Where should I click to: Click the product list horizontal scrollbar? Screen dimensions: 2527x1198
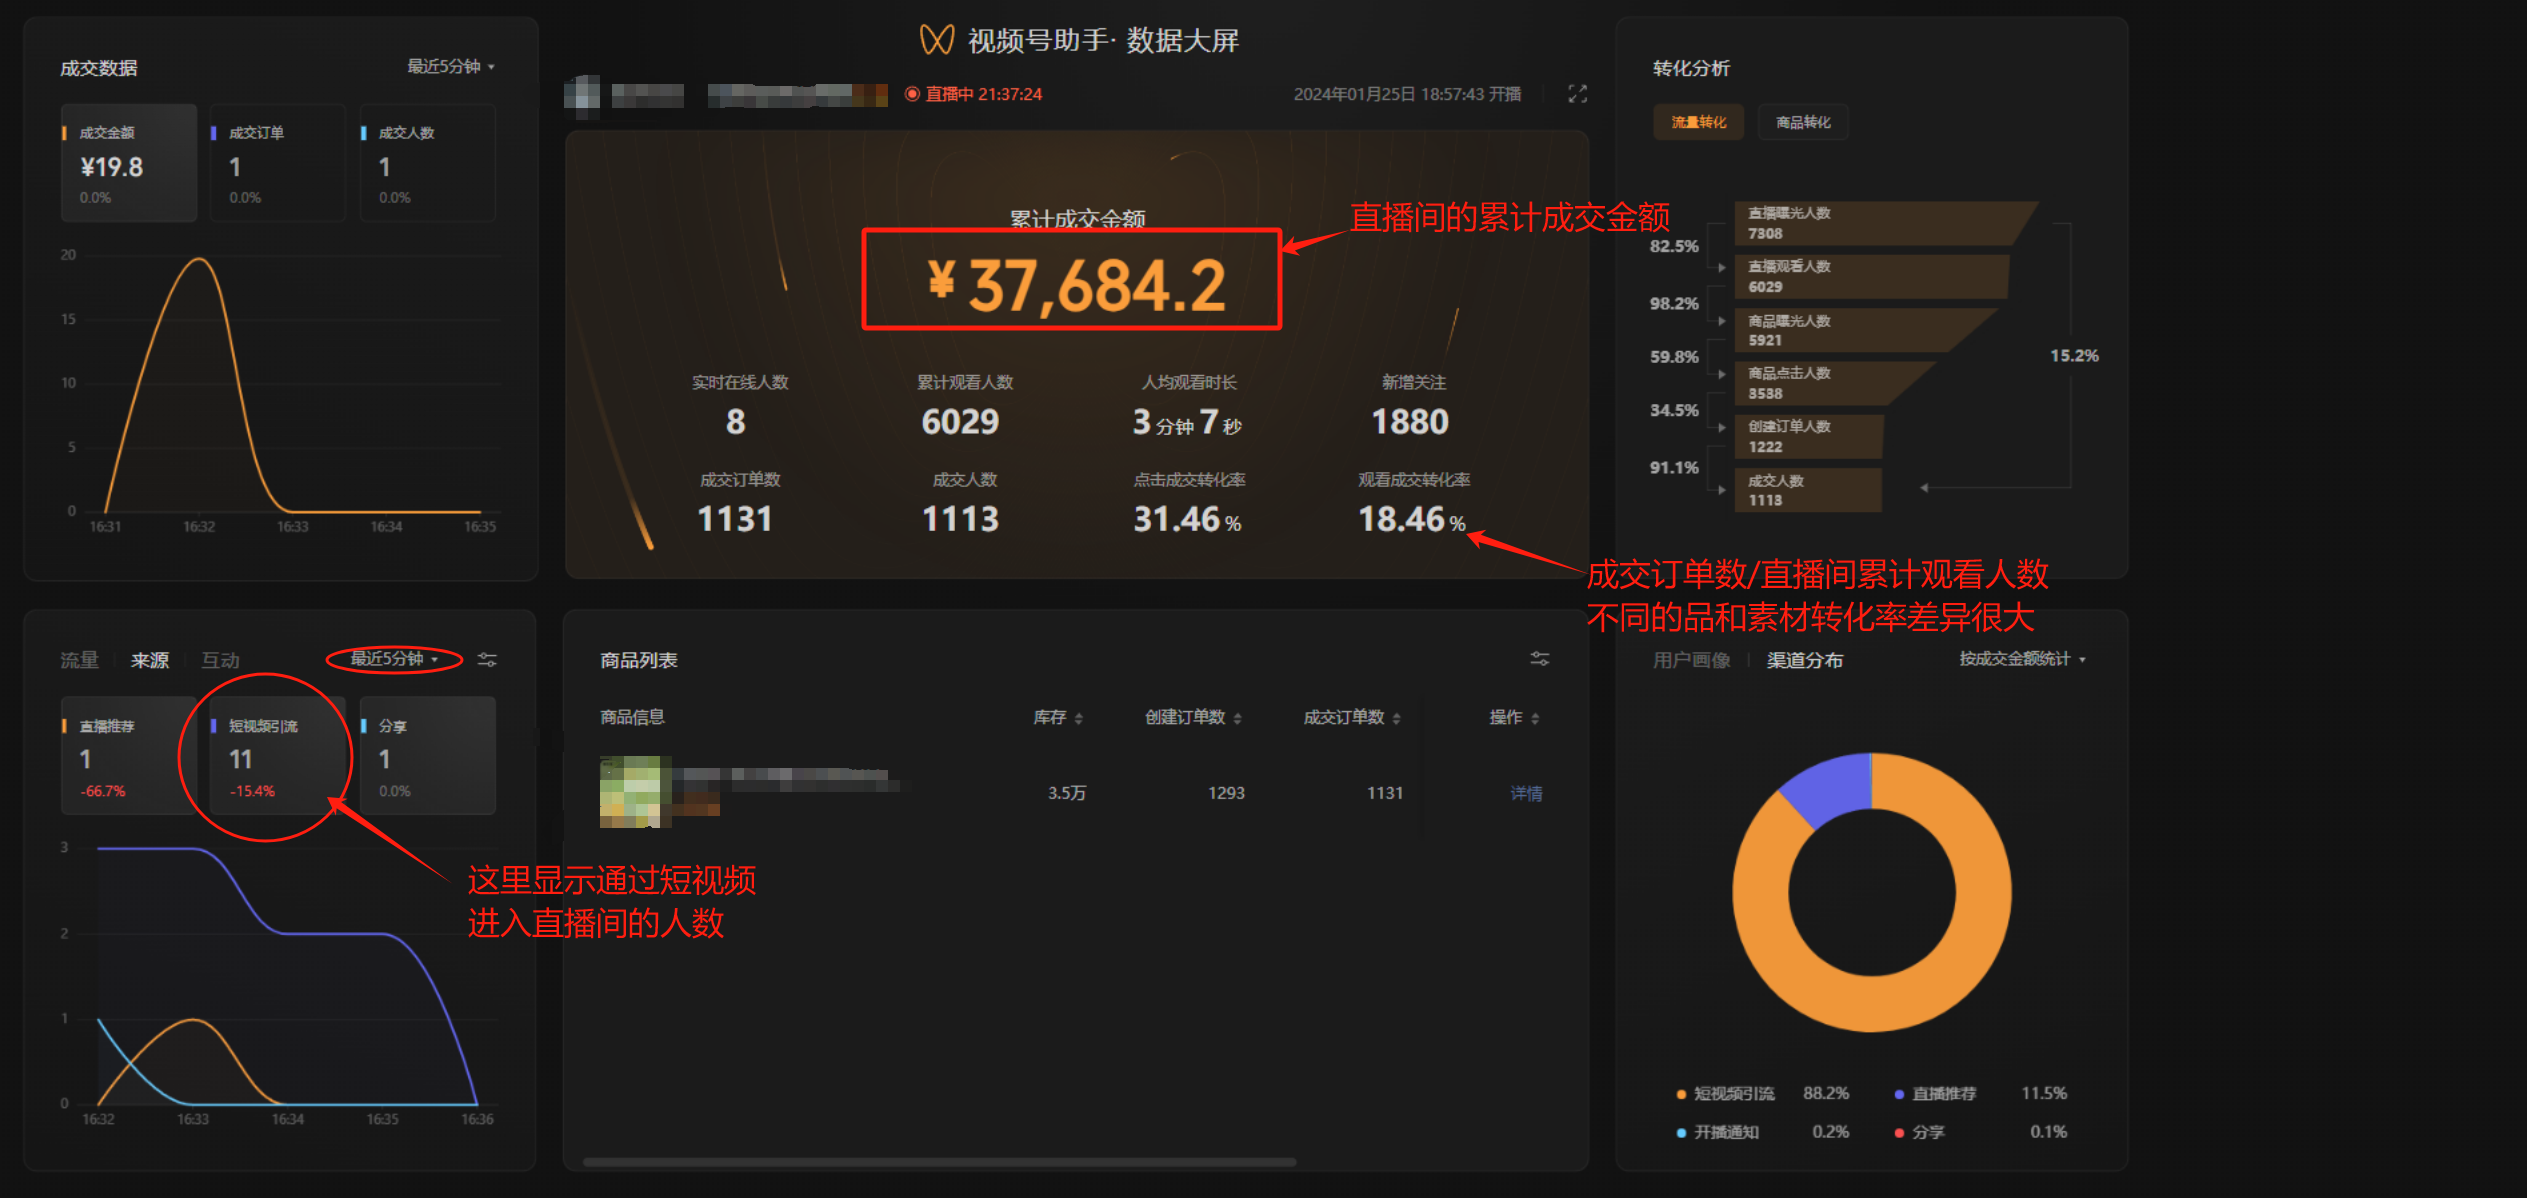click(940, 1162)
